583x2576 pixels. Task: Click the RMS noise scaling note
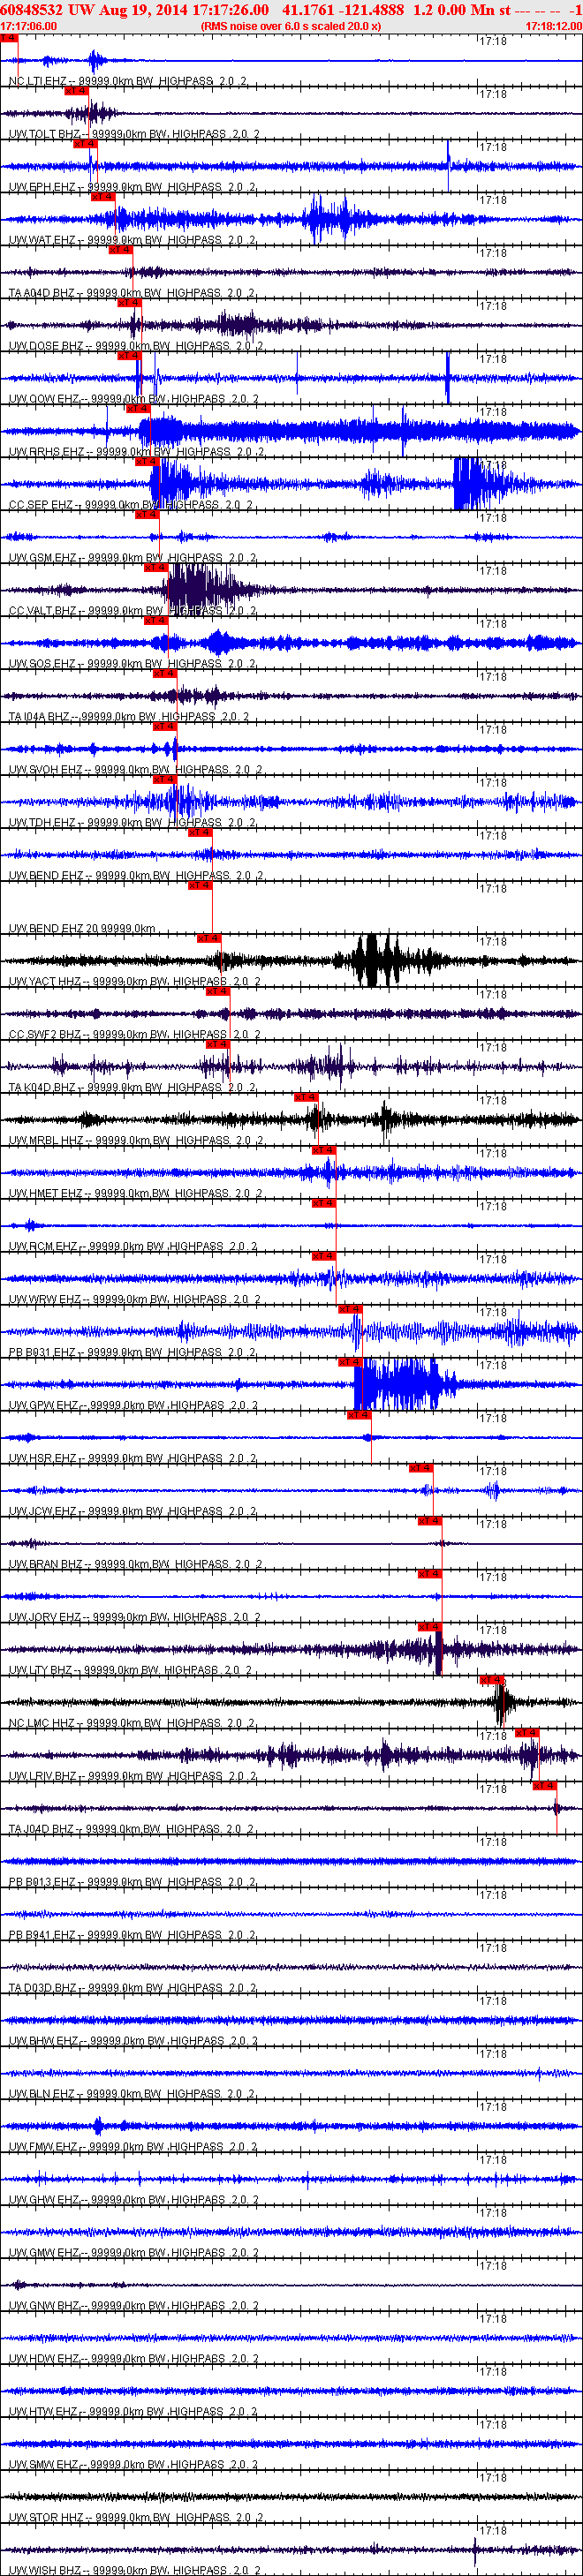291,26
